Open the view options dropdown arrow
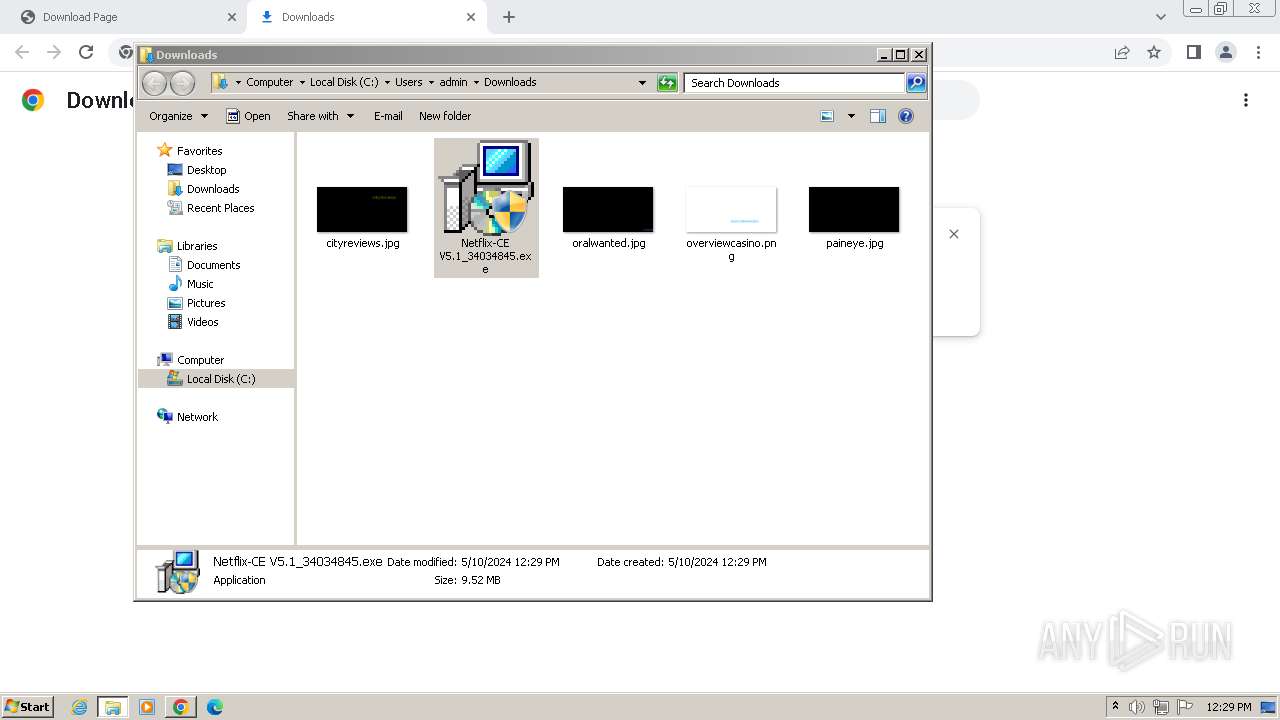Viewport: 1280px width, 720px height. click(851, 116)
